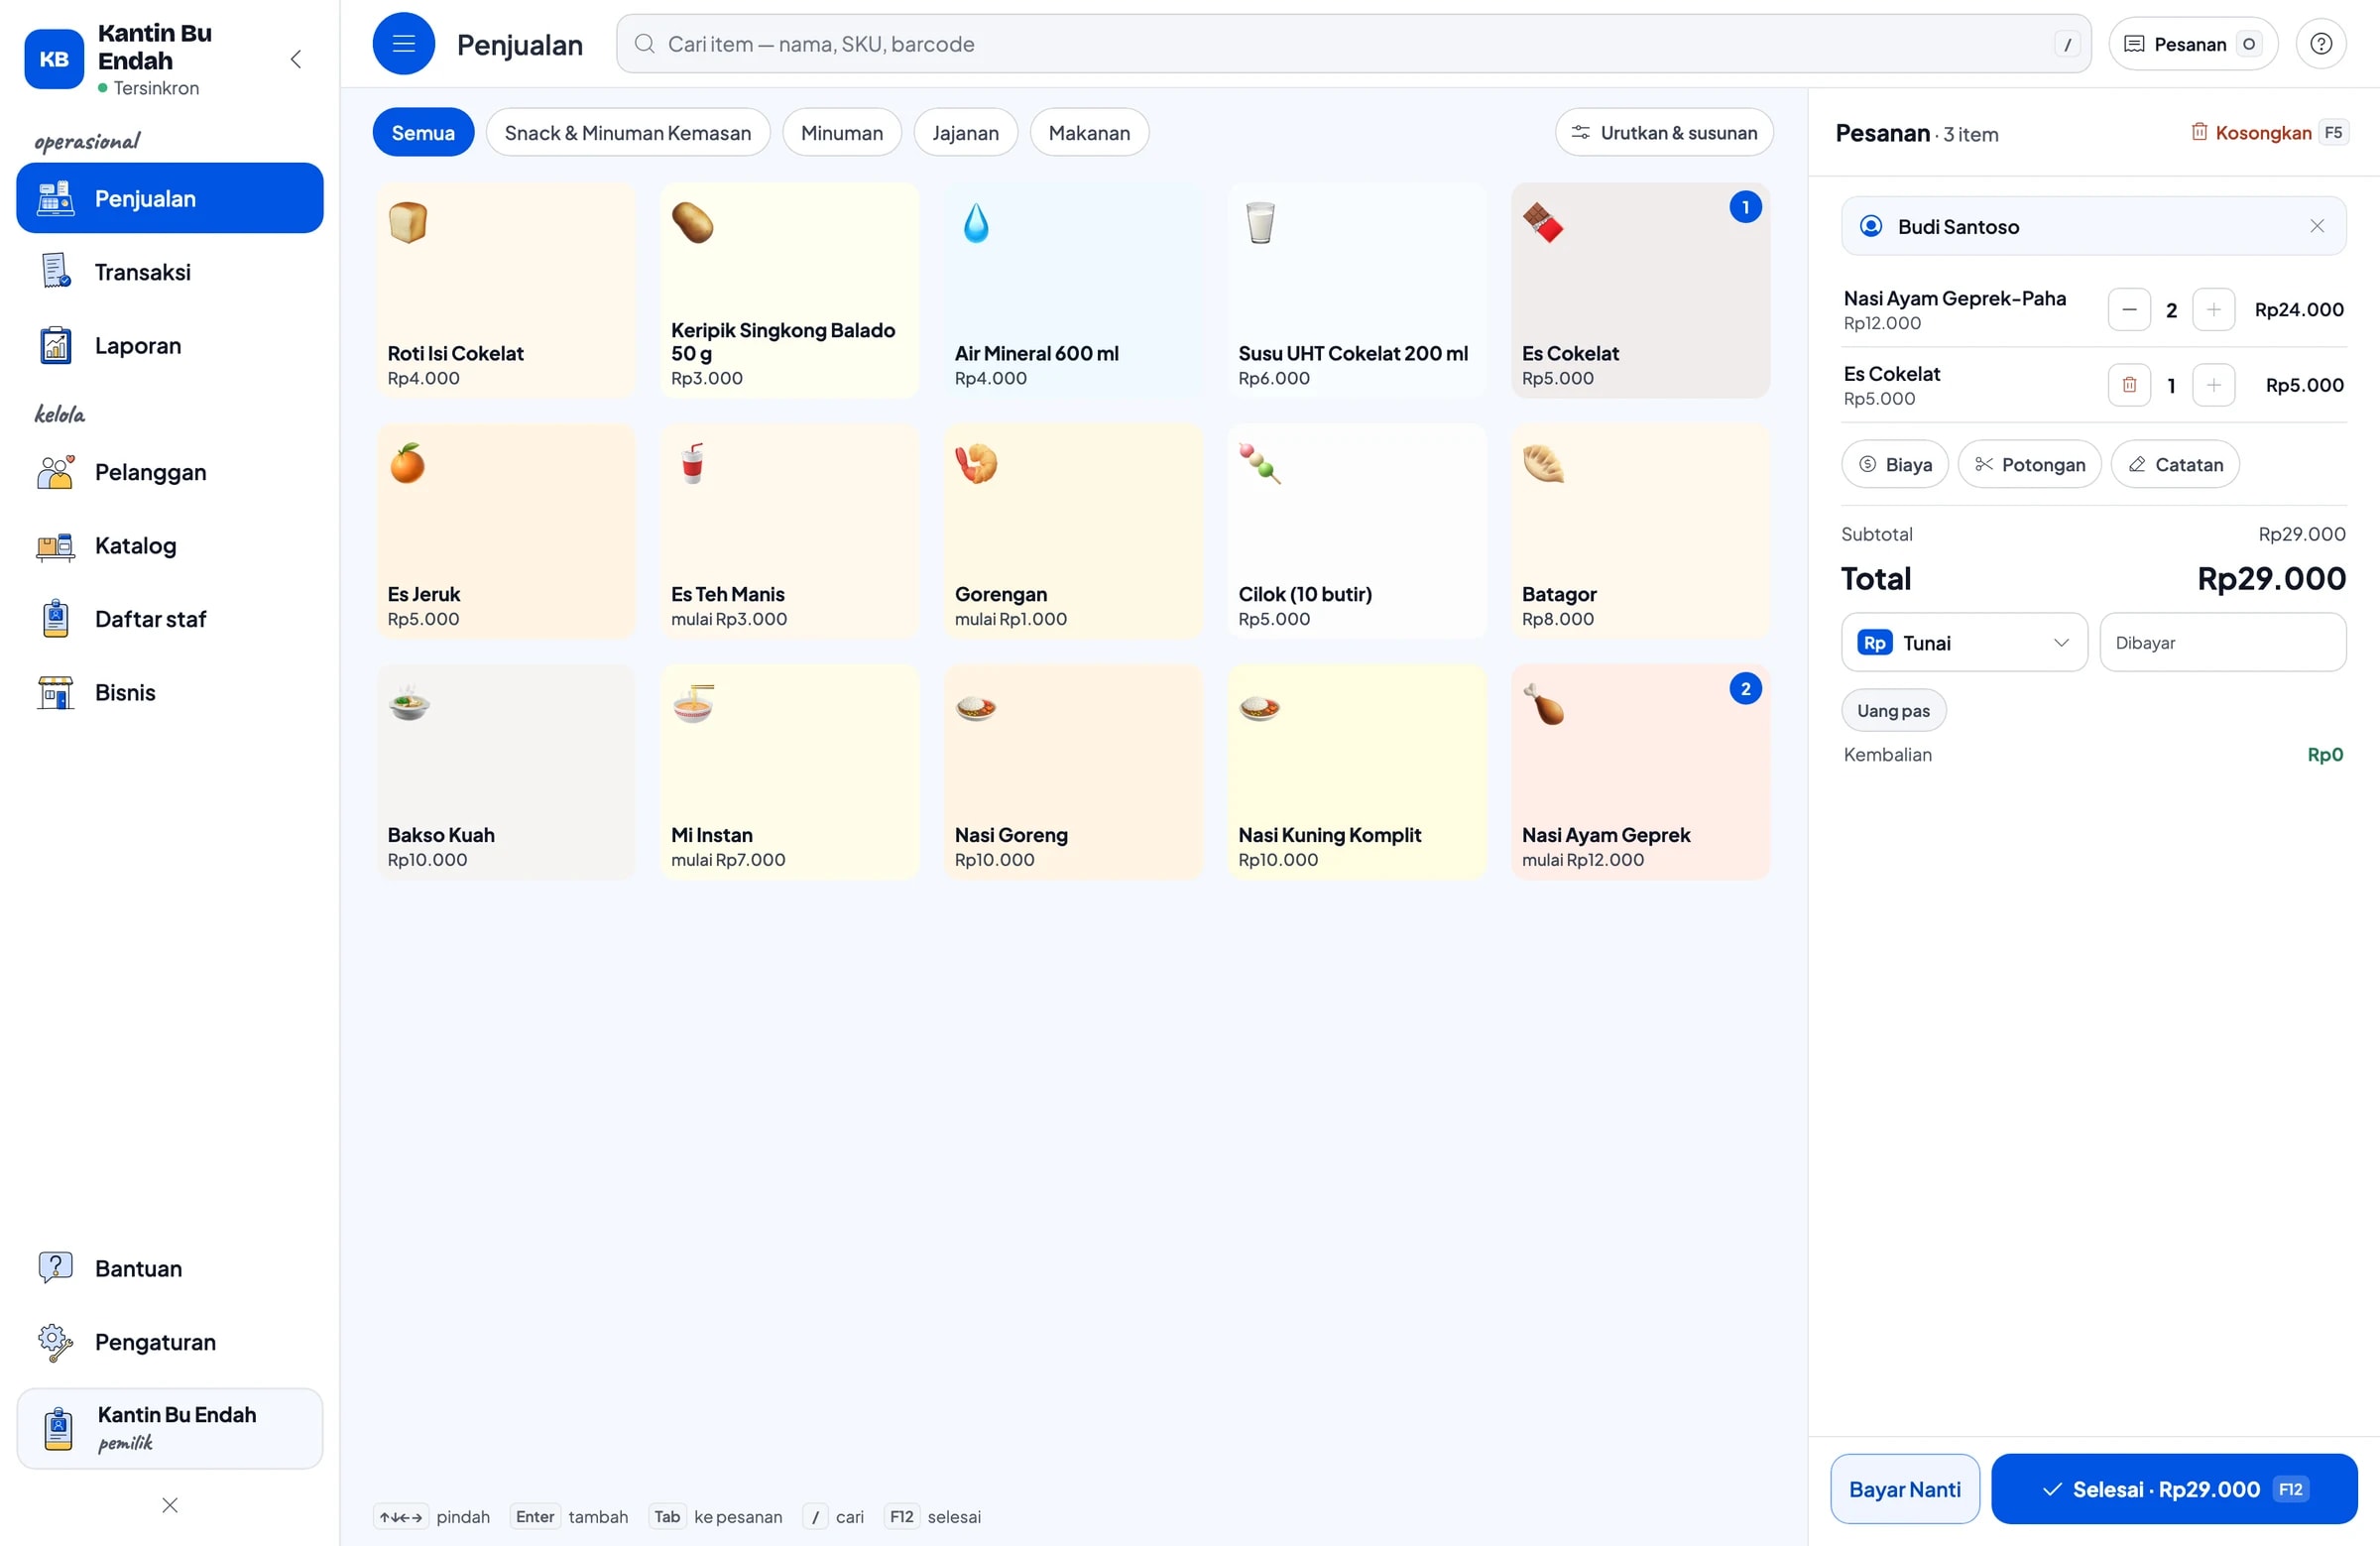Add Bakso Kuah to the order
Screen dimensions: 2380x1546
coord(505,772)
